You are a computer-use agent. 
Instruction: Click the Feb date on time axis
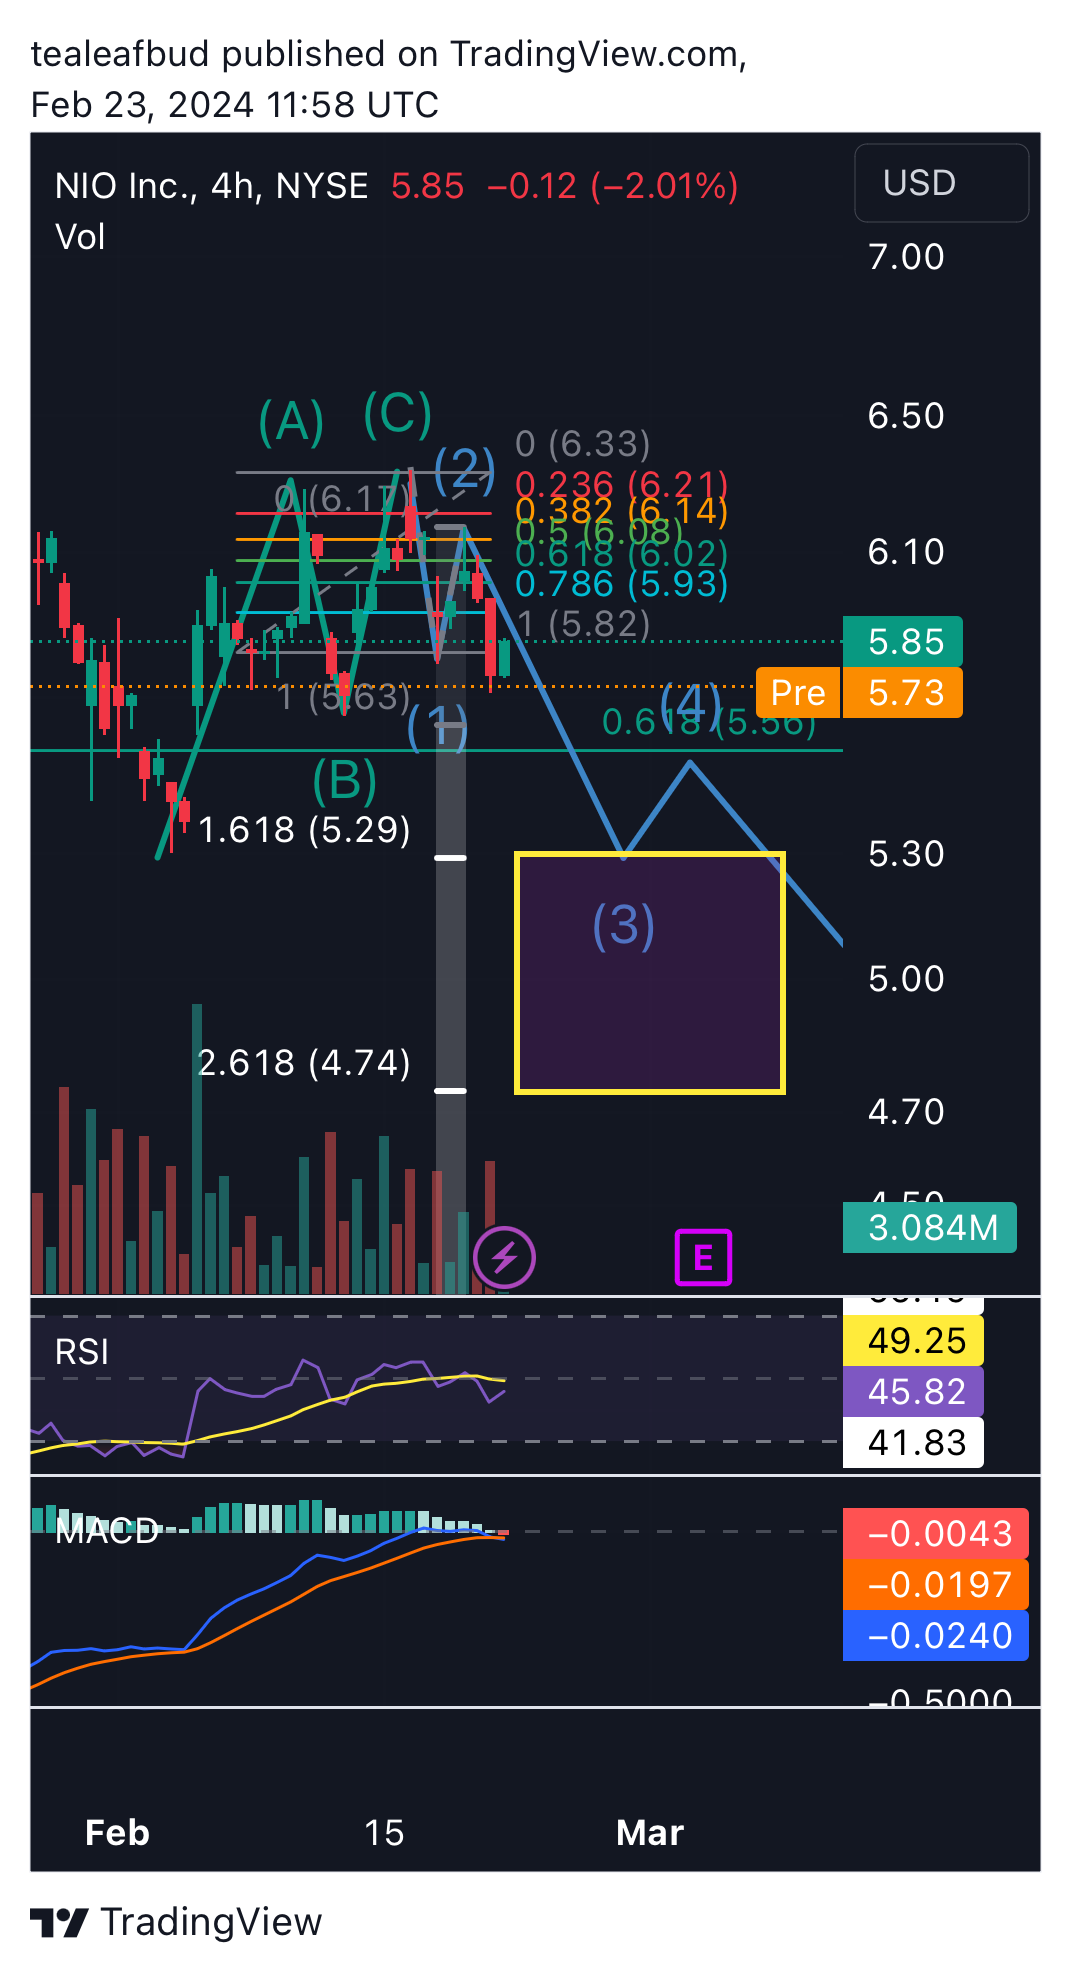(x=117, y=1833)
